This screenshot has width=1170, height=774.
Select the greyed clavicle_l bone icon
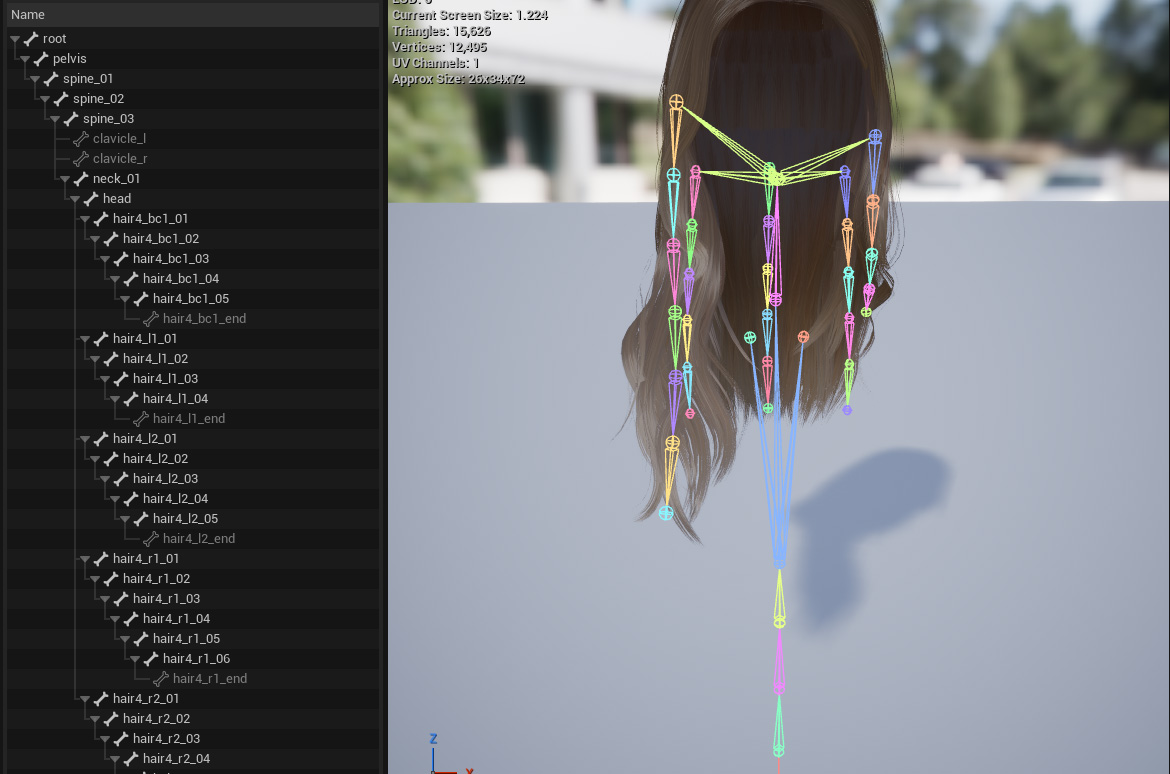(x=81, y=139)
